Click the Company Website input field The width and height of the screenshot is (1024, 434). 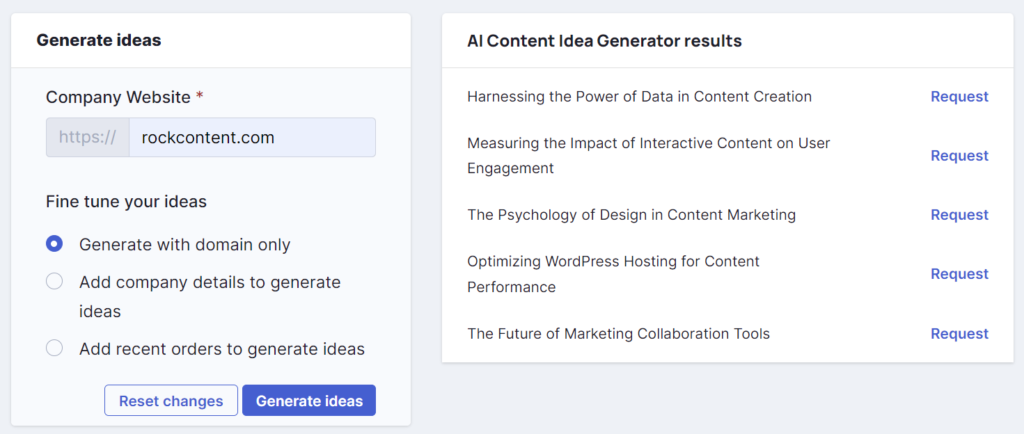tap(252, 137)
